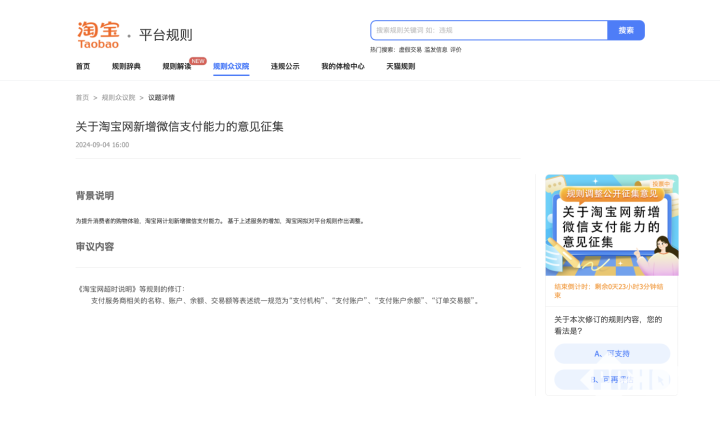
Task: Open the 违规公示 navigation tab
Action: 285,66
